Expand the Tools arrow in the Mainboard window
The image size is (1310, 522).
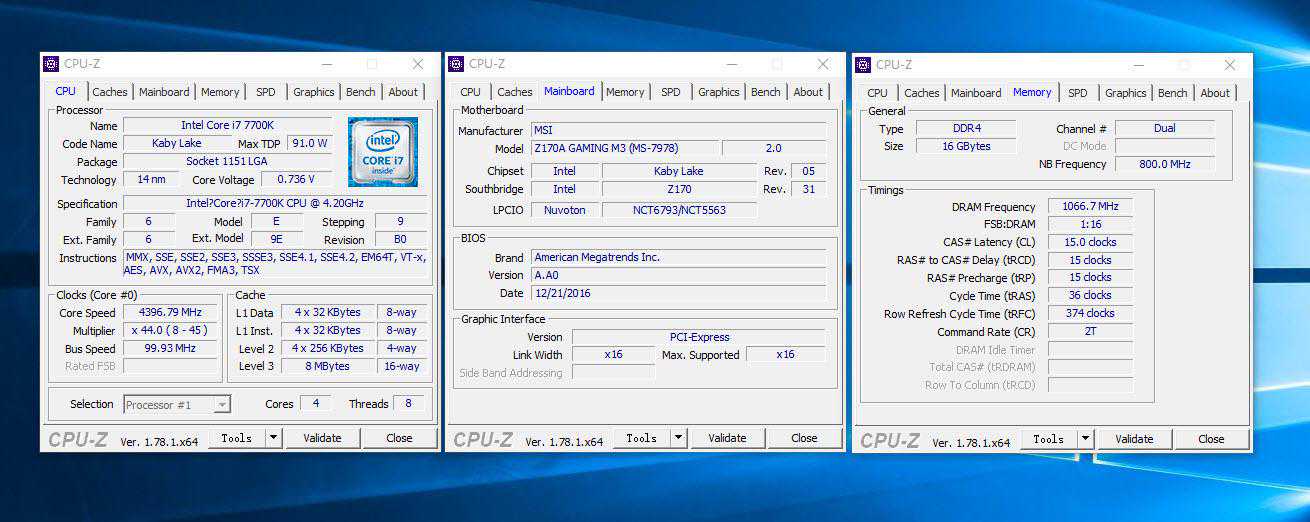click(x=678, y=438)
